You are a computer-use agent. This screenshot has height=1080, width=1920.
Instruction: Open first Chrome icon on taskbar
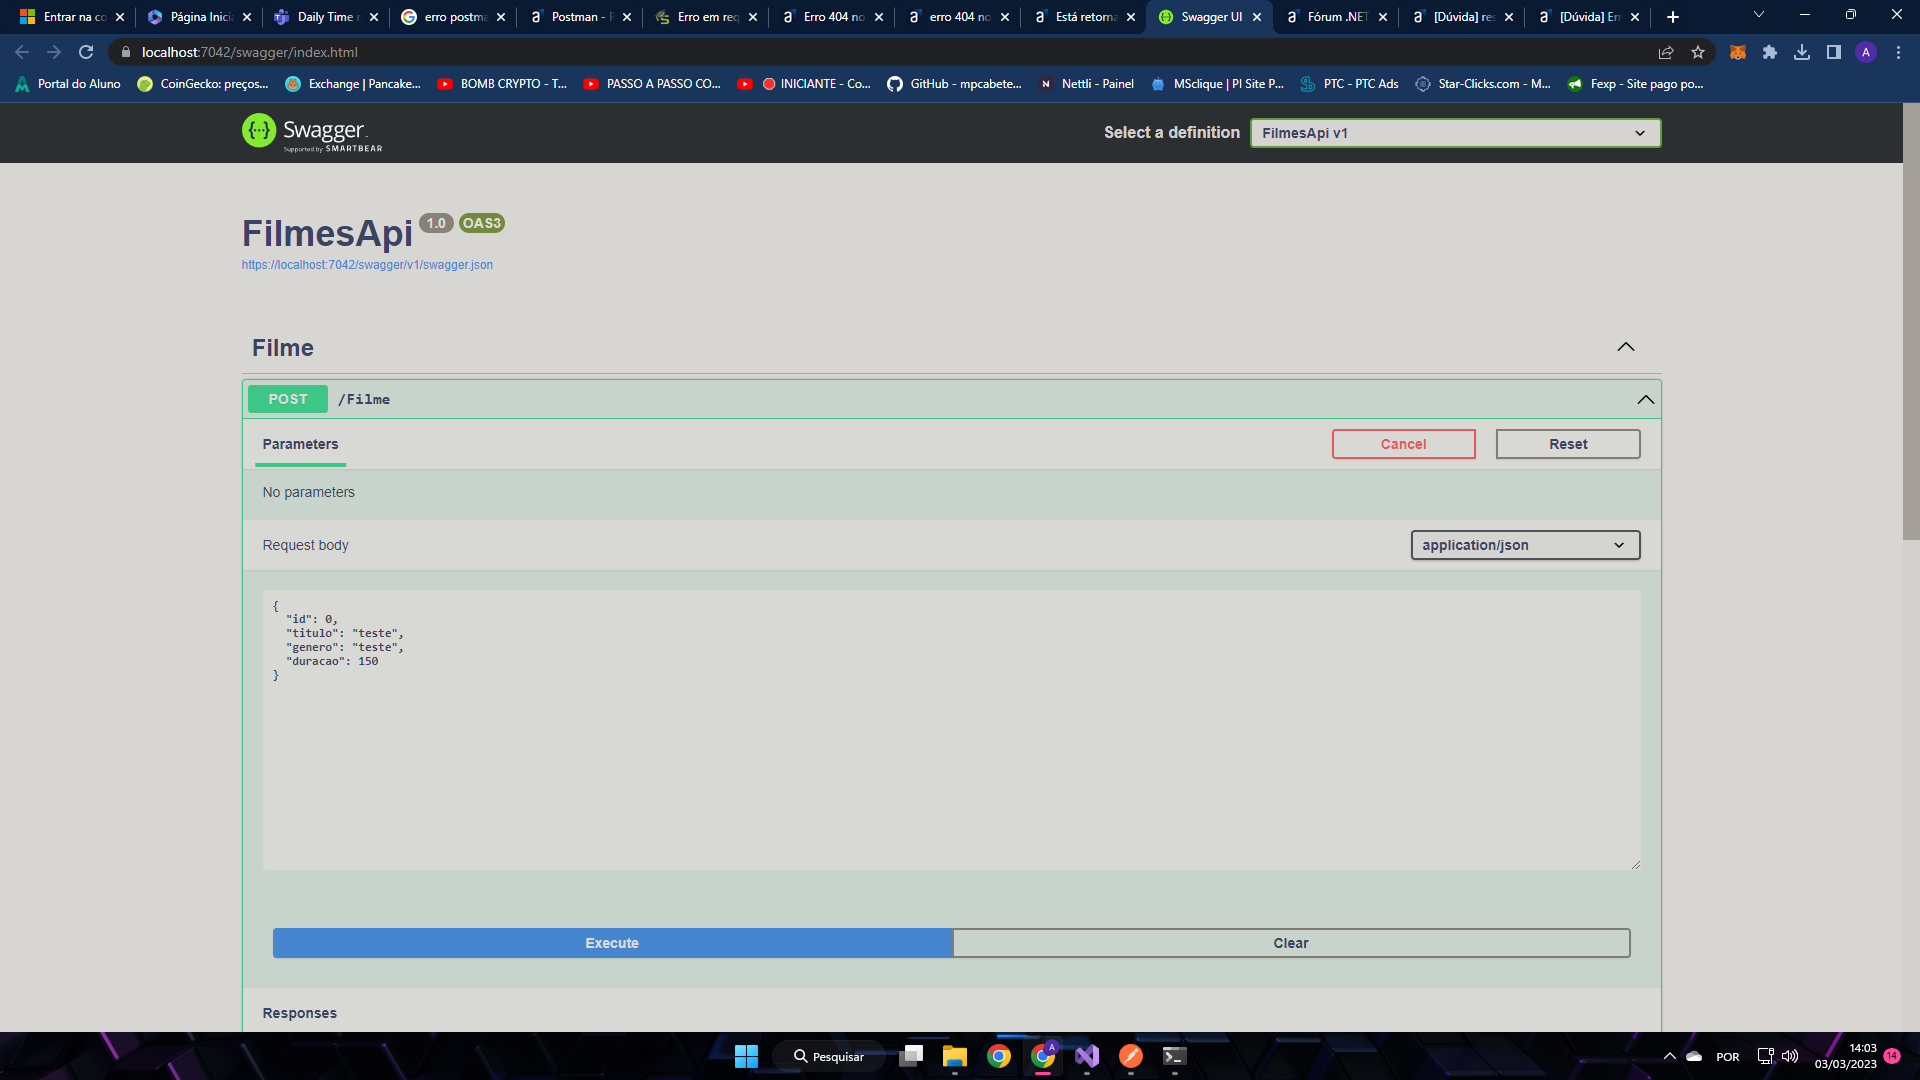[999, 1056]
